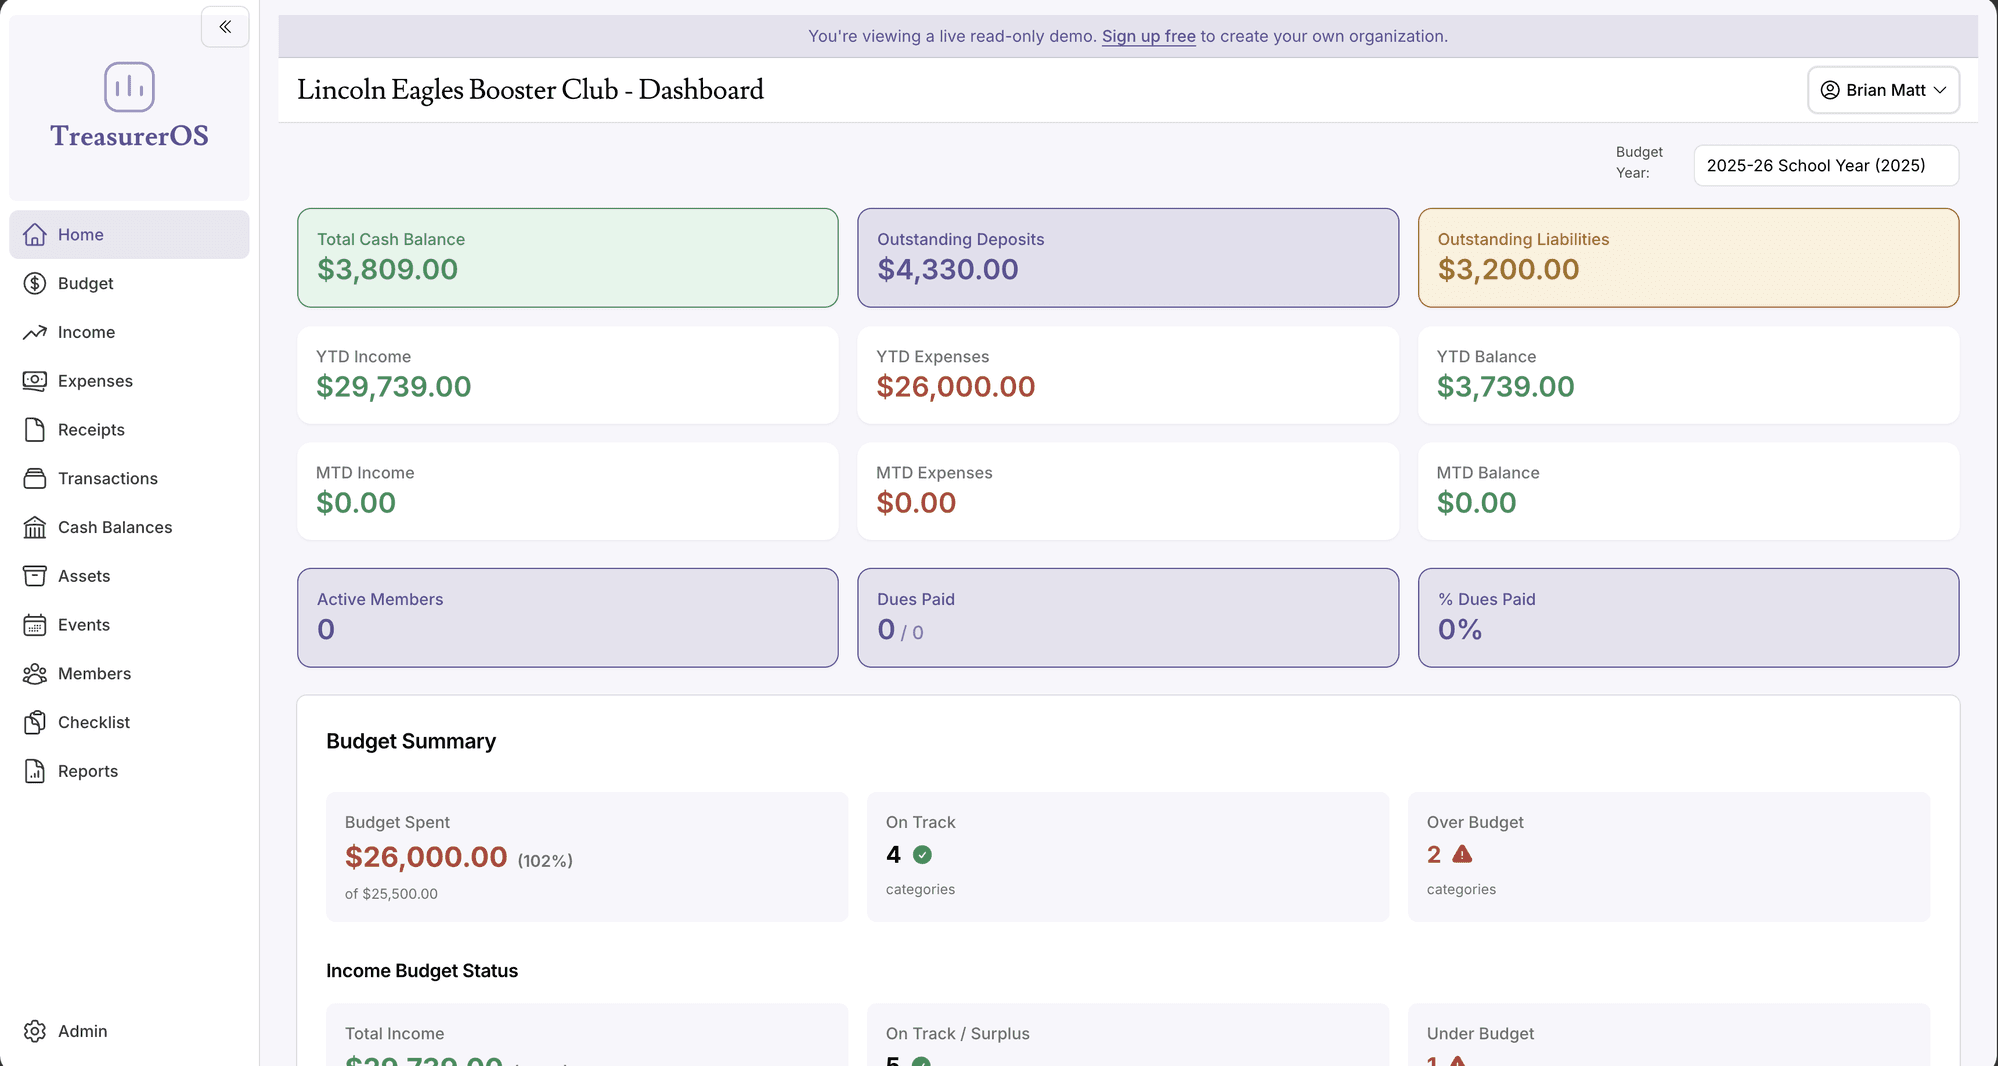Click the Receipts document icon

[35, 430]
